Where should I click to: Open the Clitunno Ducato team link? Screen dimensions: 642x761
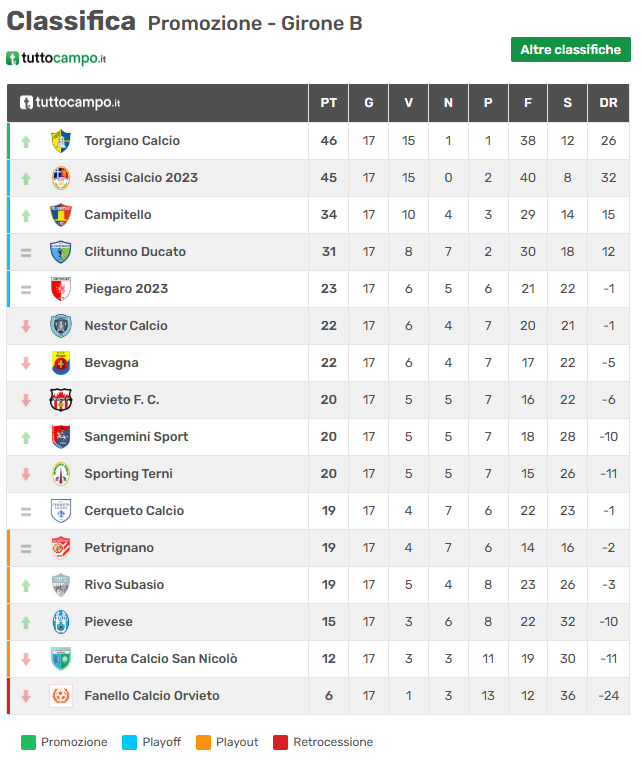(135, 252)
